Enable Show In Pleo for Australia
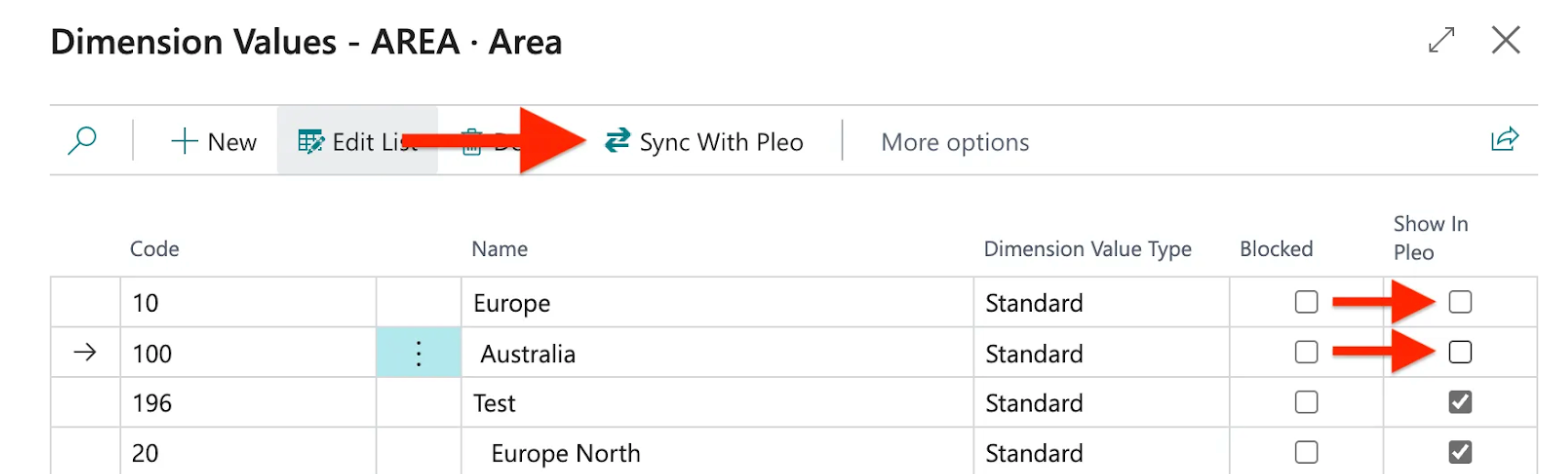This screenshot has height=474, width=1544. pos(1460,352)
